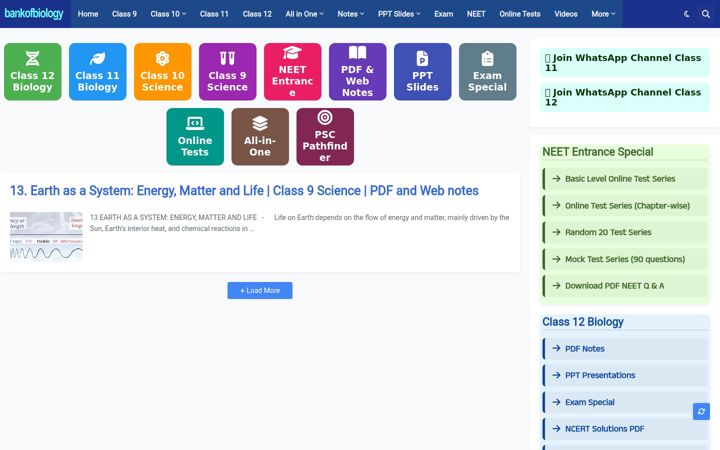Expand the All in One dropdown menu
This screenshot has height=450, width=720.
point(304,14)
